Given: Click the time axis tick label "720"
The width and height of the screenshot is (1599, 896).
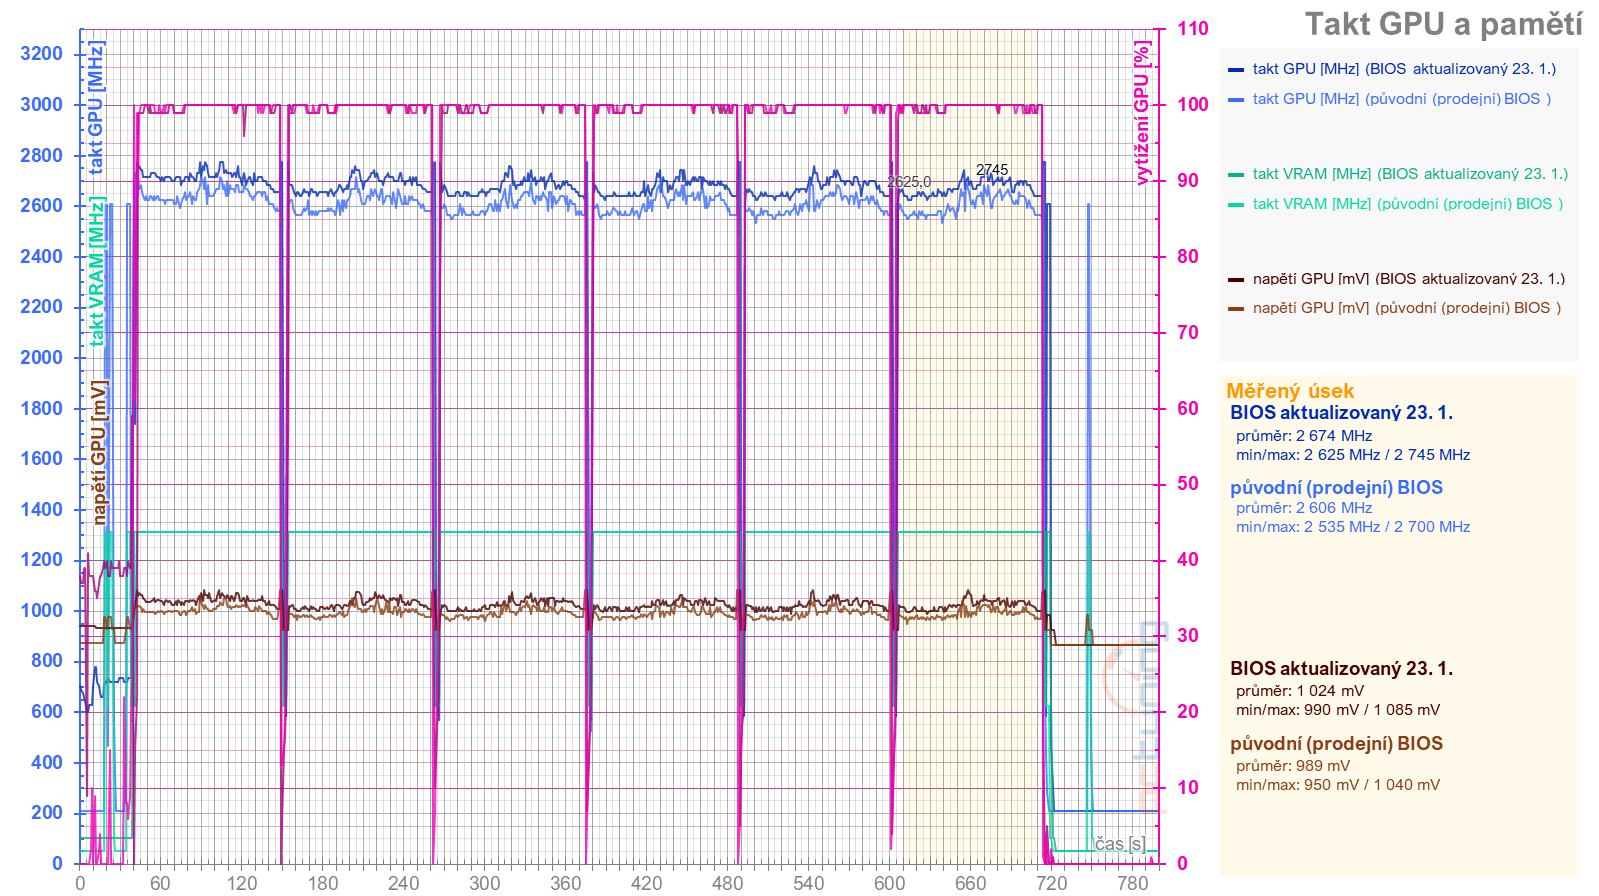Looking at the screenshot, I should pos(1051,883).
